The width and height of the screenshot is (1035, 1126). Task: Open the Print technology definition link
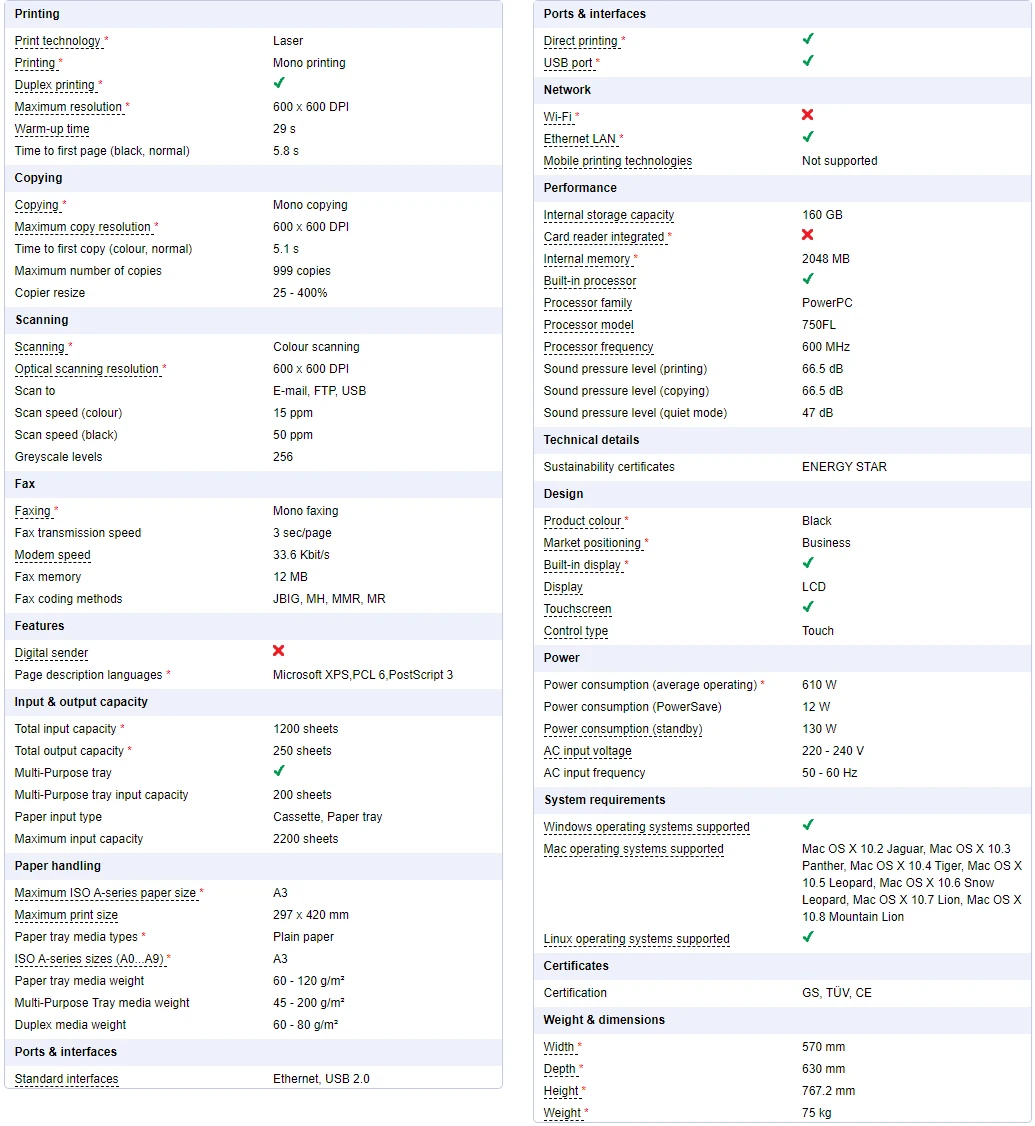point(57,41)
